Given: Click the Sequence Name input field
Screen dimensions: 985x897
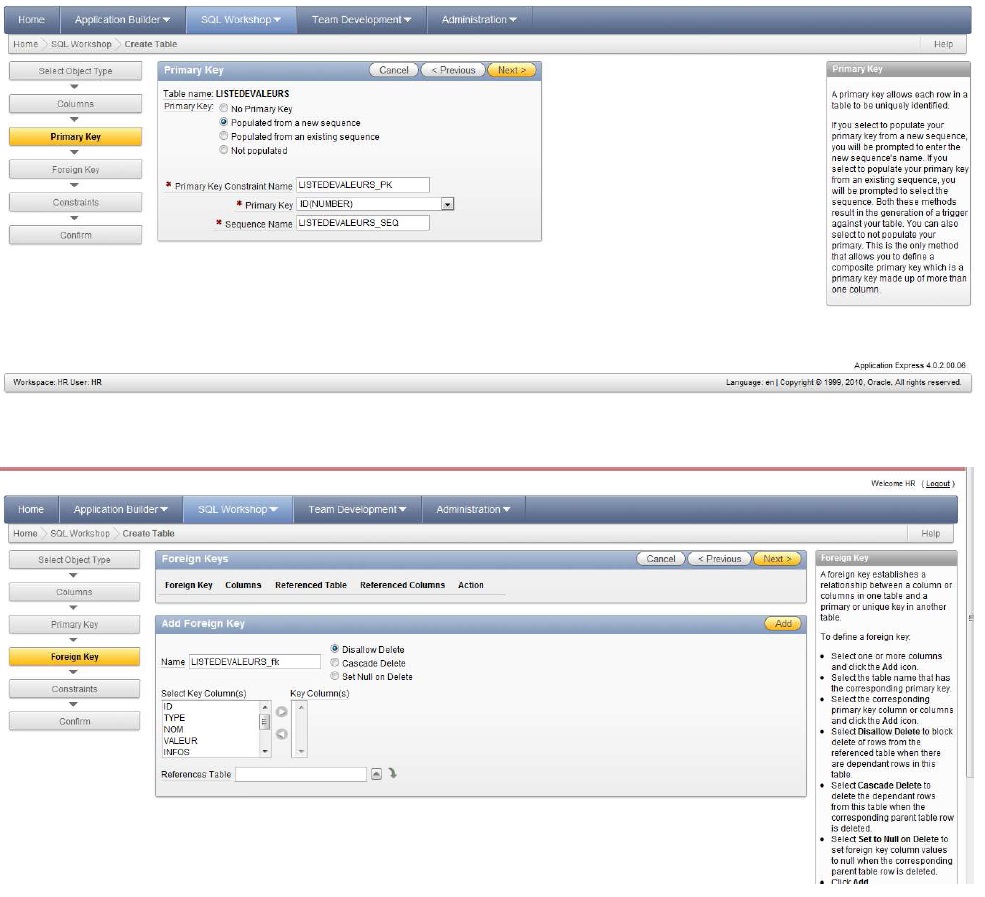Looking at the screenshot, I should click(362, 223).
